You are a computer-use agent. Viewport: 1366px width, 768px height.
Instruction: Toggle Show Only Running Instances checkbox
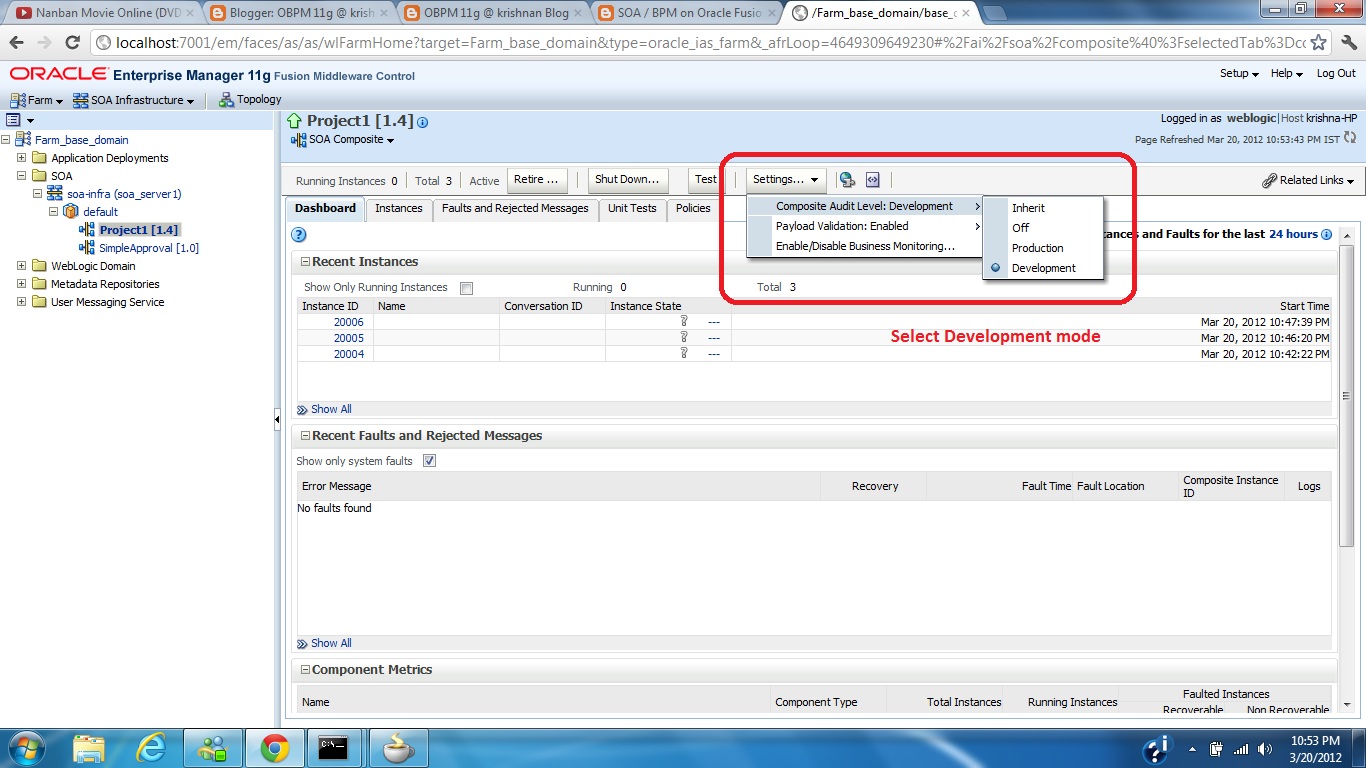466,288
